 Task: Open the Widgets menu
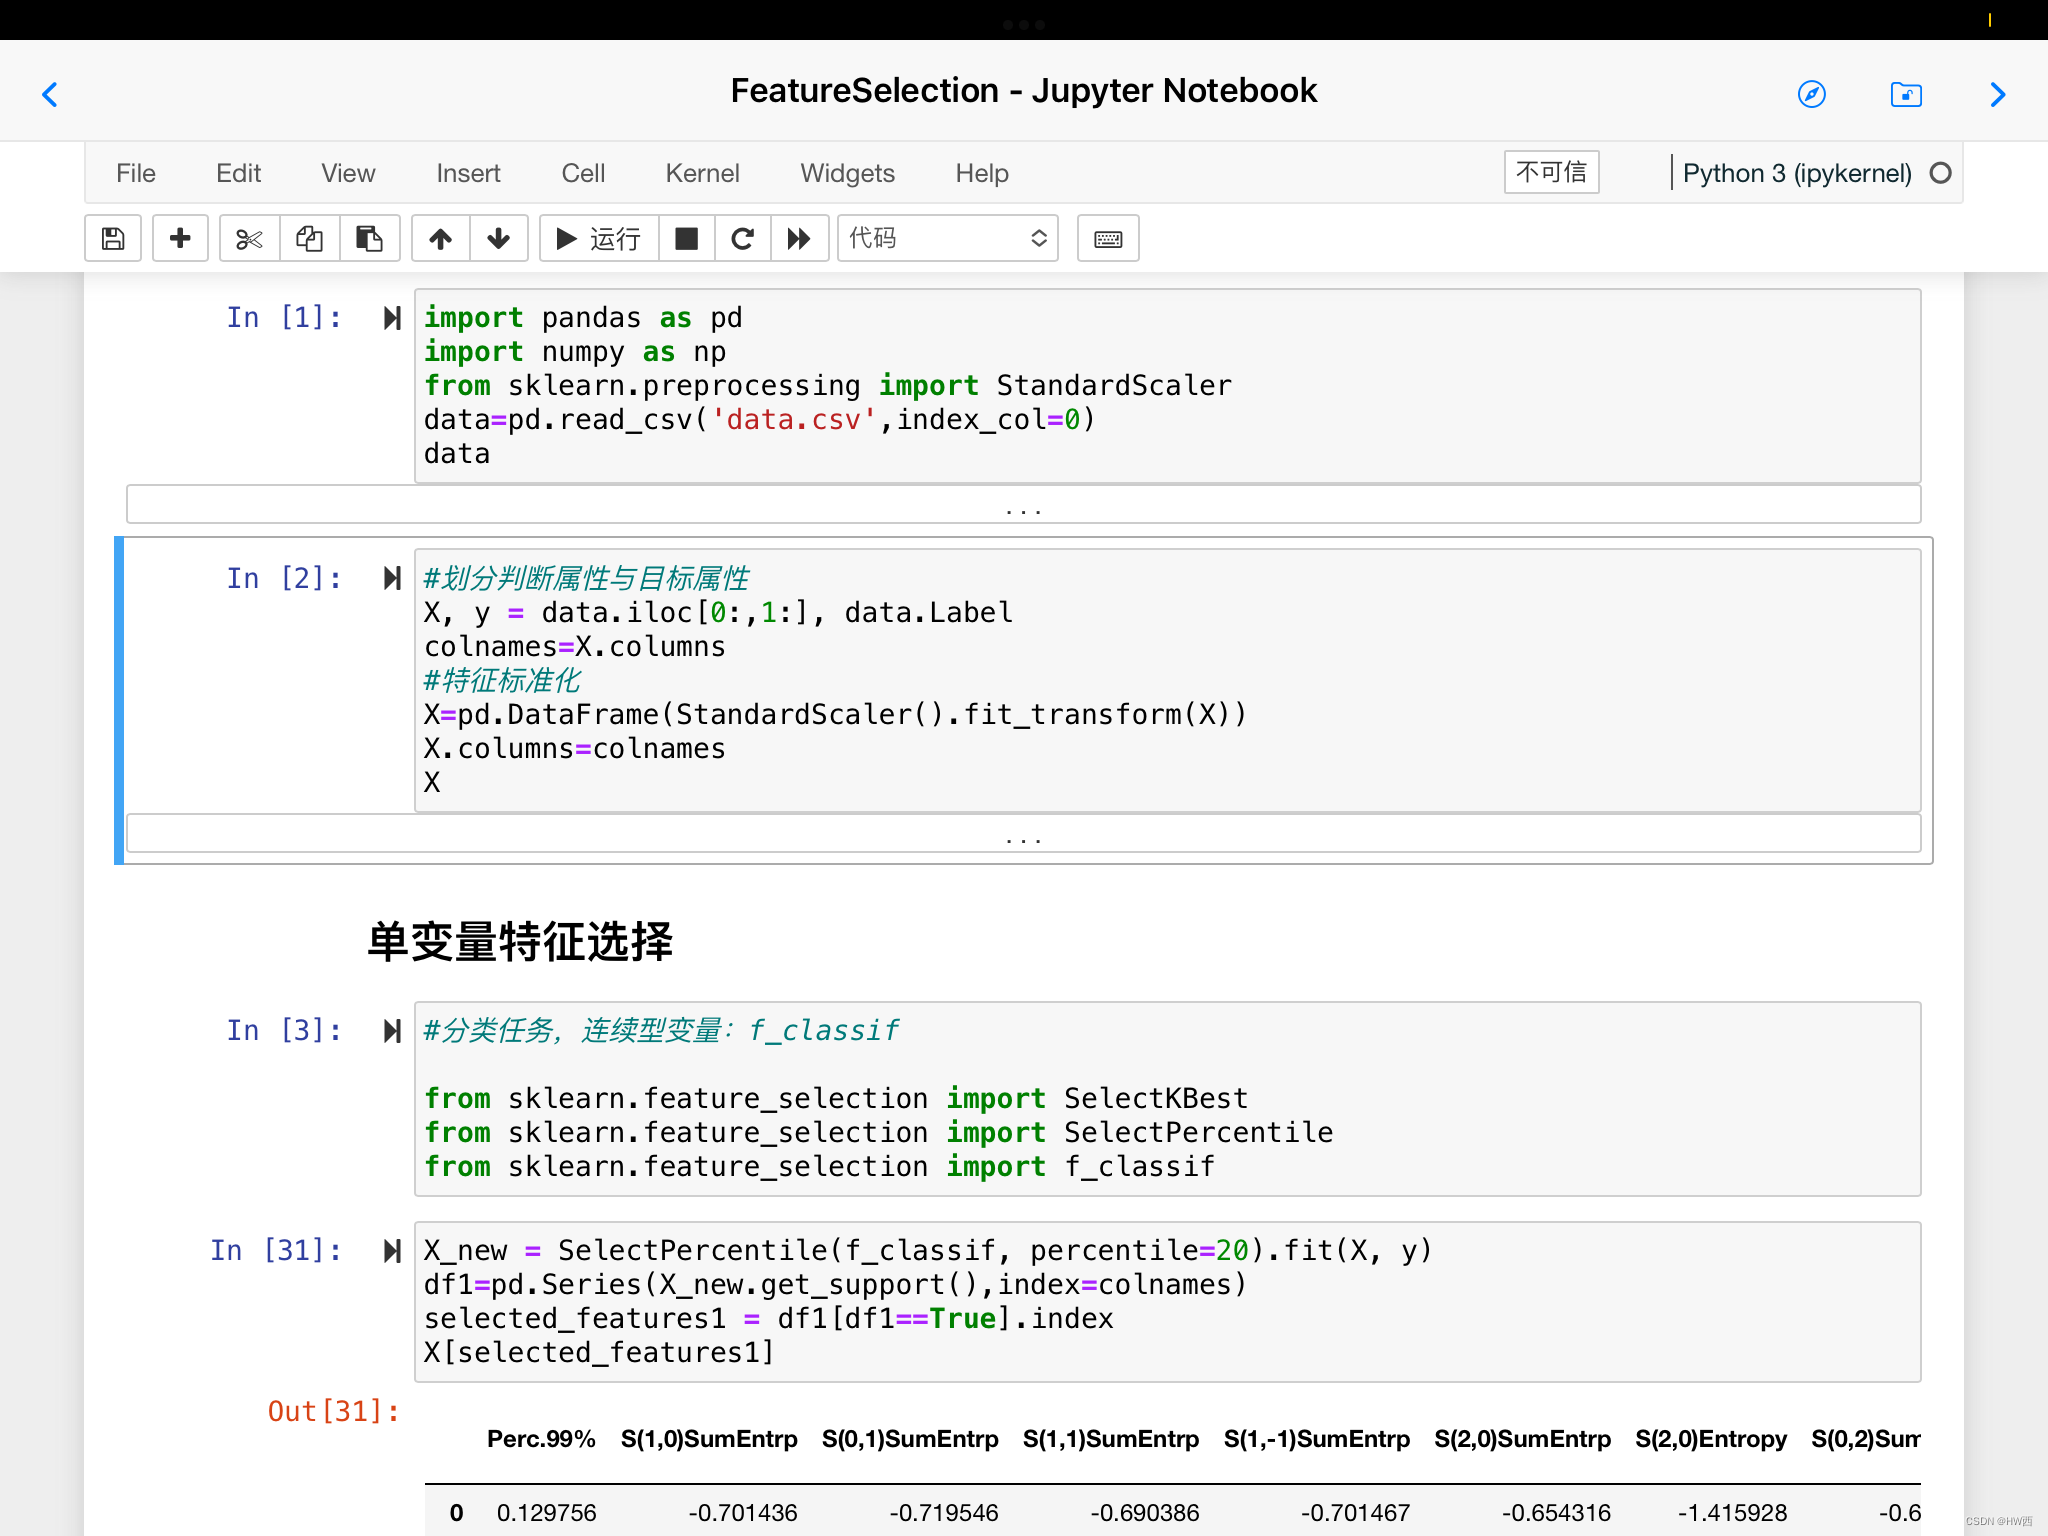847,173
